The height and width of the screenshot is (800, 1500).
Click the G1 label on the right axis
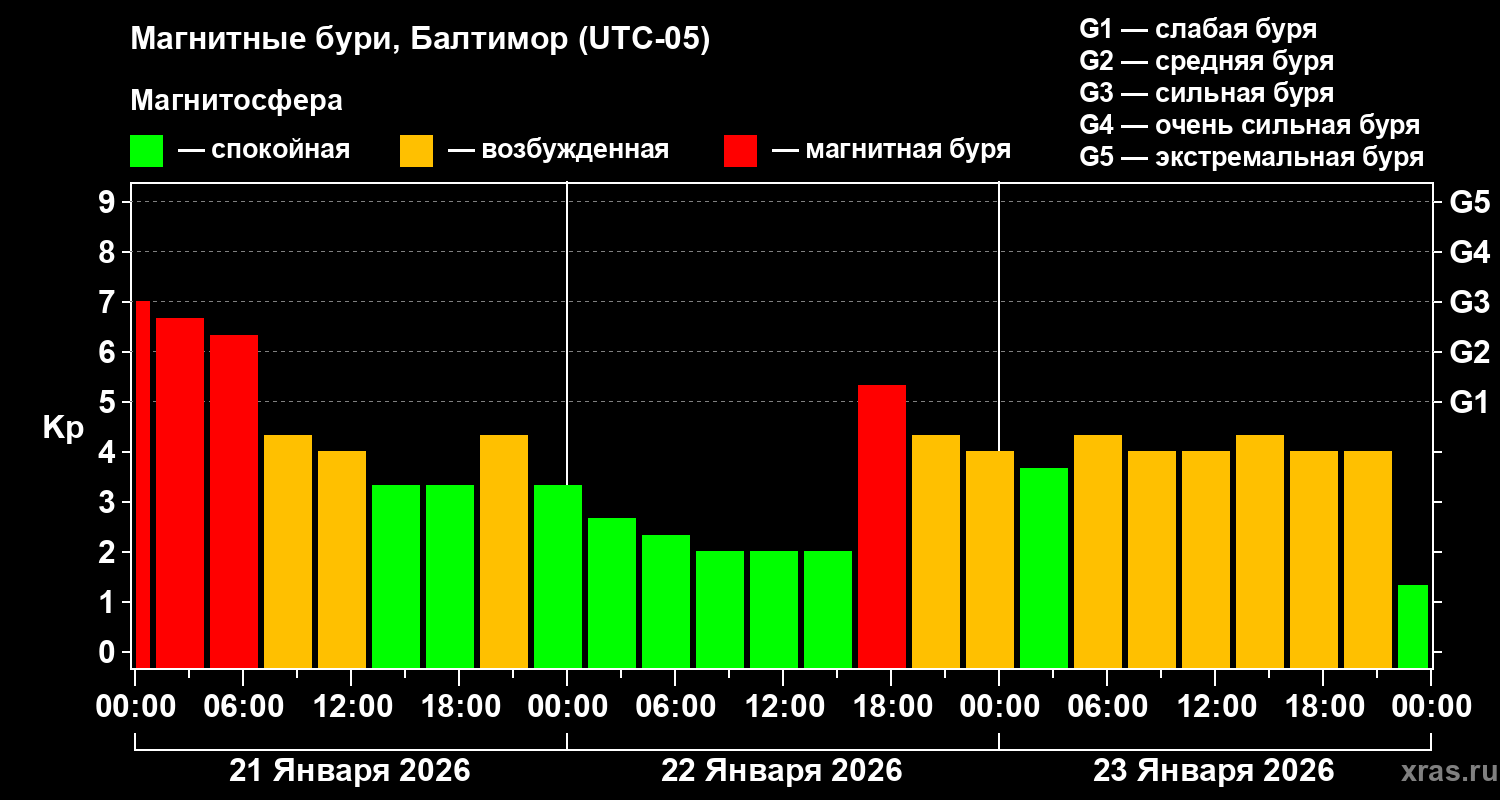pyautogui.click(x=1469, y=403)
